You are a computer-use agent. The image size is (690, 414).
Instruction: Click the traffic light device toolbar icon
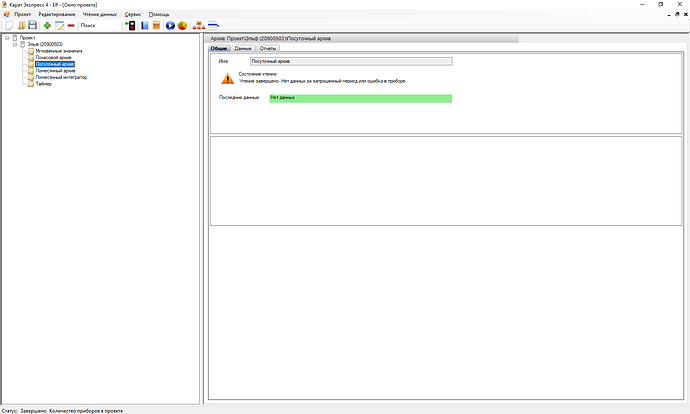coord(130,25)
